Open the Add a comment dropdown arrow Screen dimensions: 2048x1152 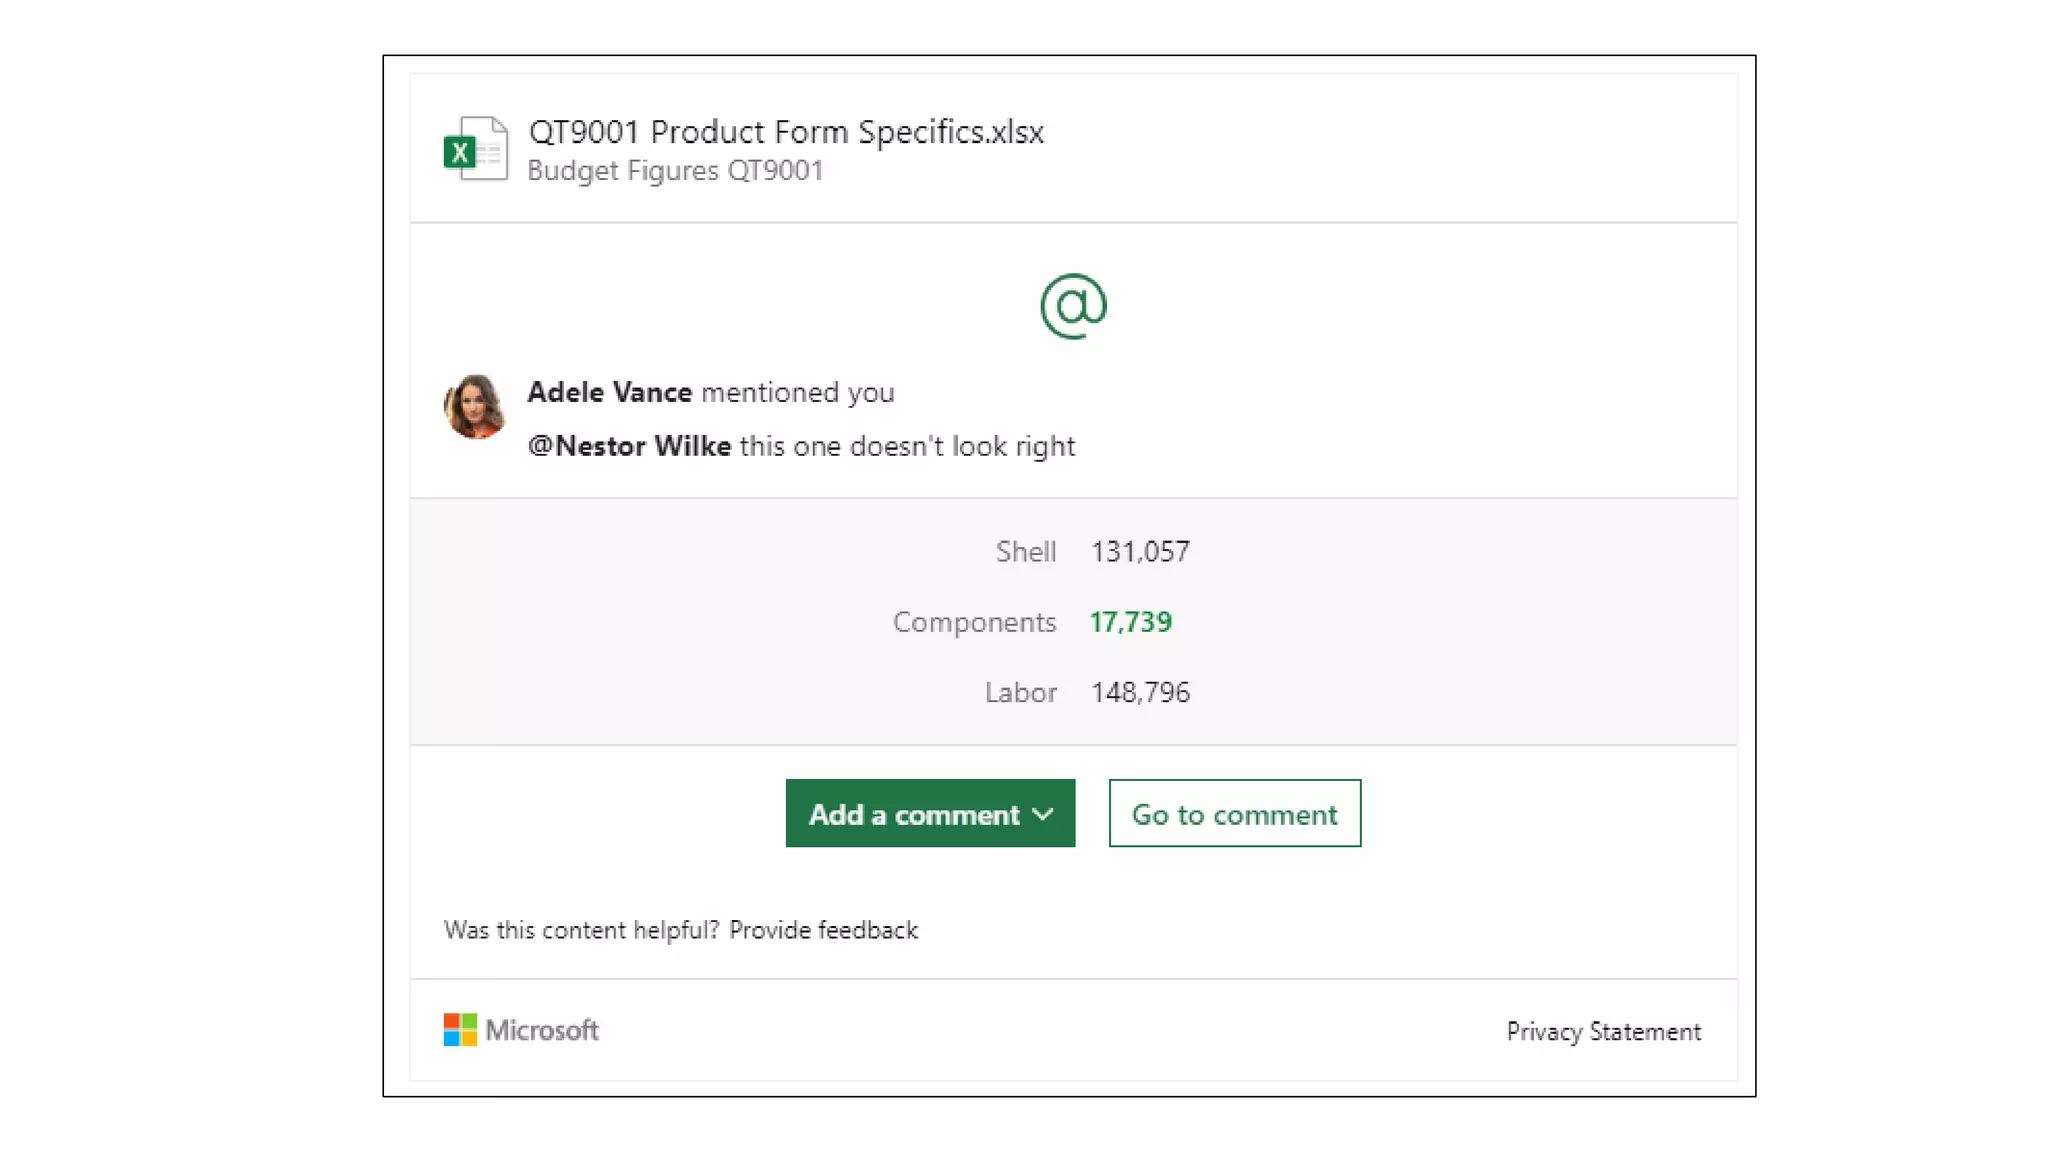(1043, 814)
